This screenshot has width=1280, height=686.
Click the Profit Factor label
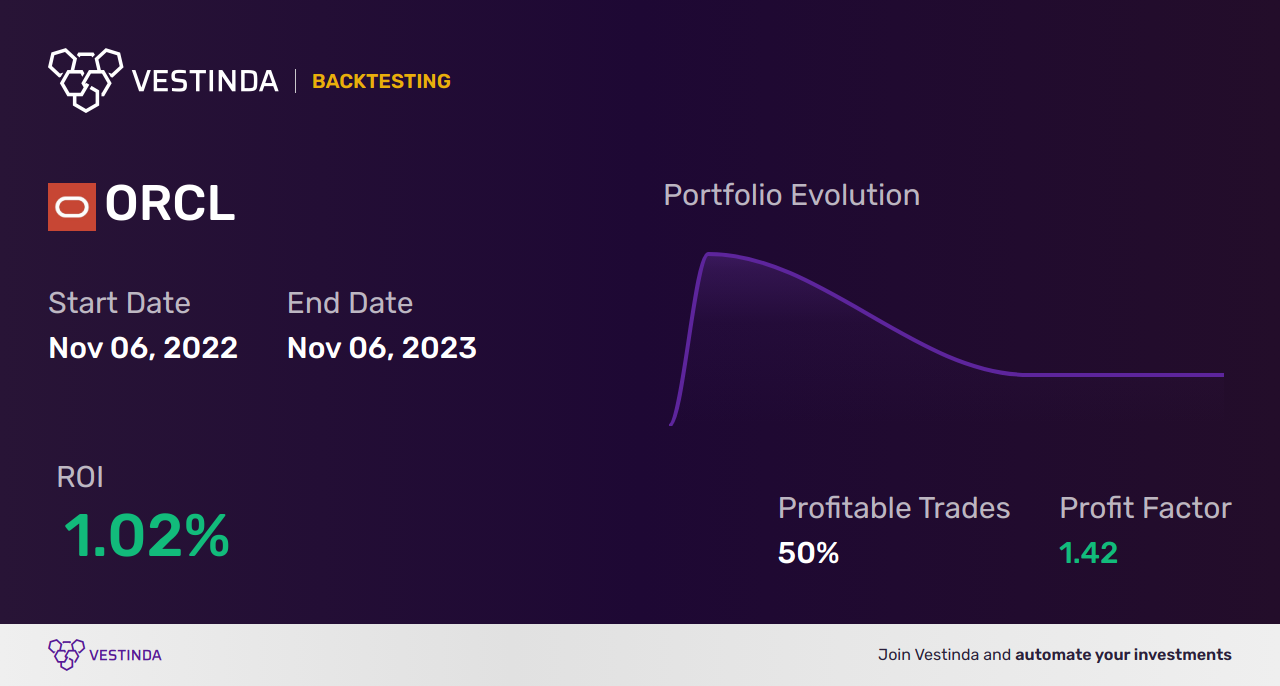[x=1145, y=508]
